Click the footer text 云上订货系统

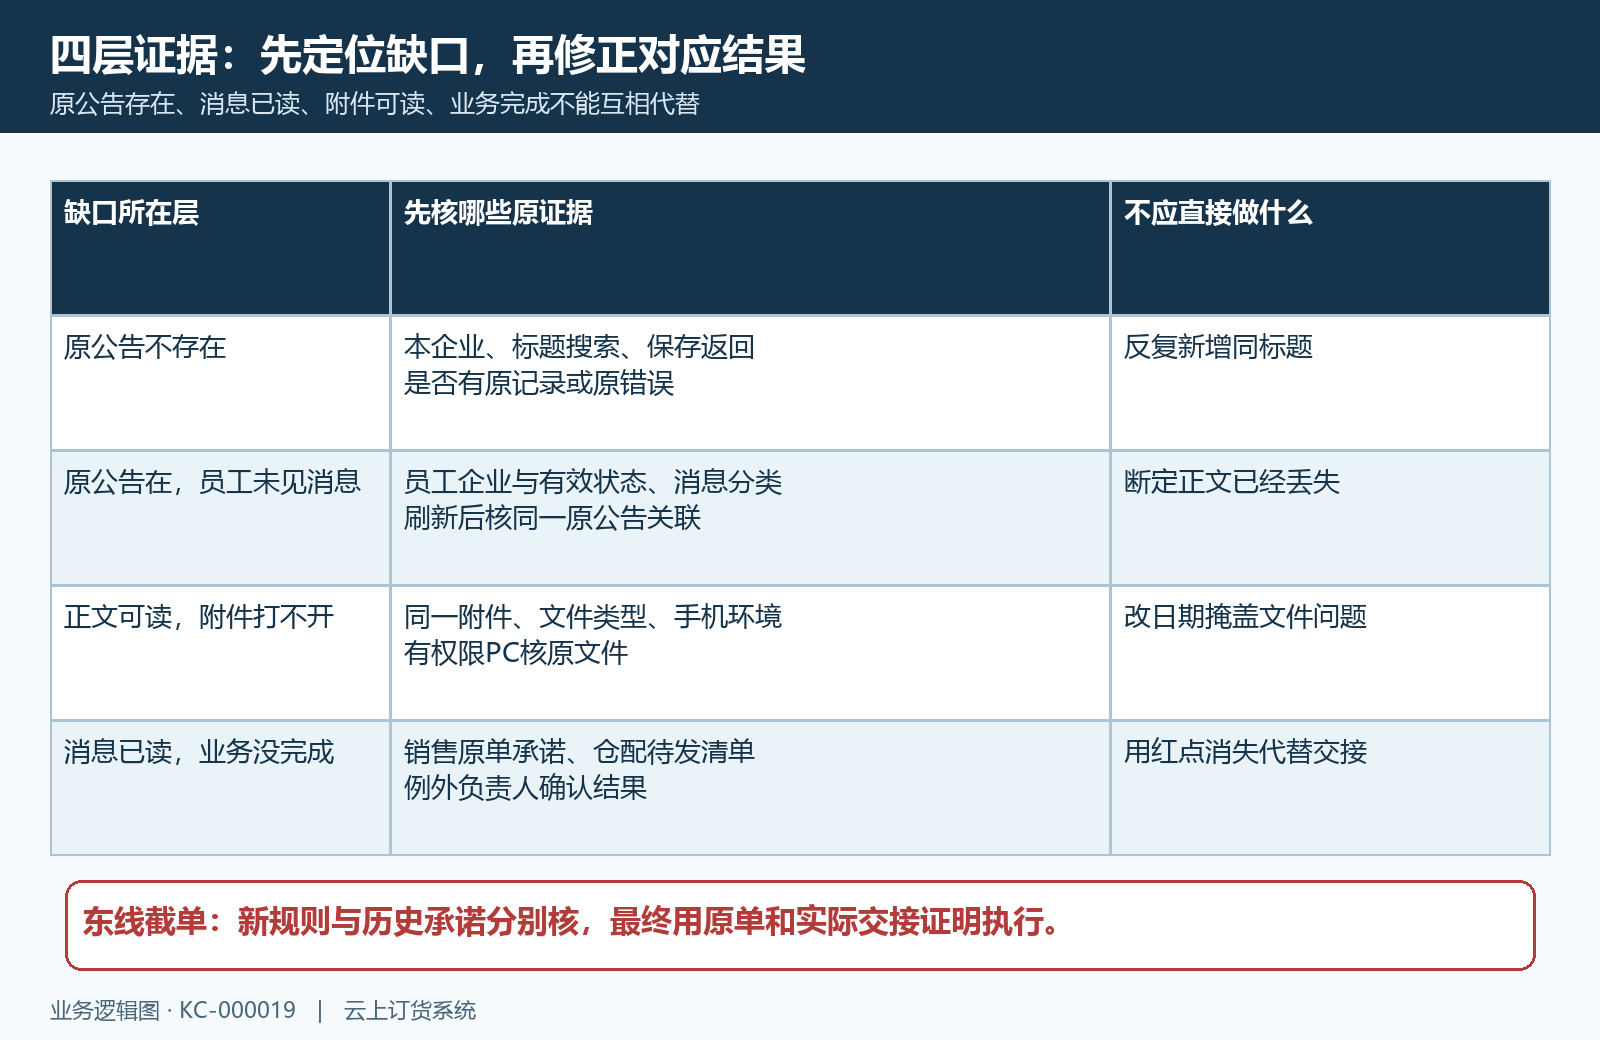(410, 1010)
